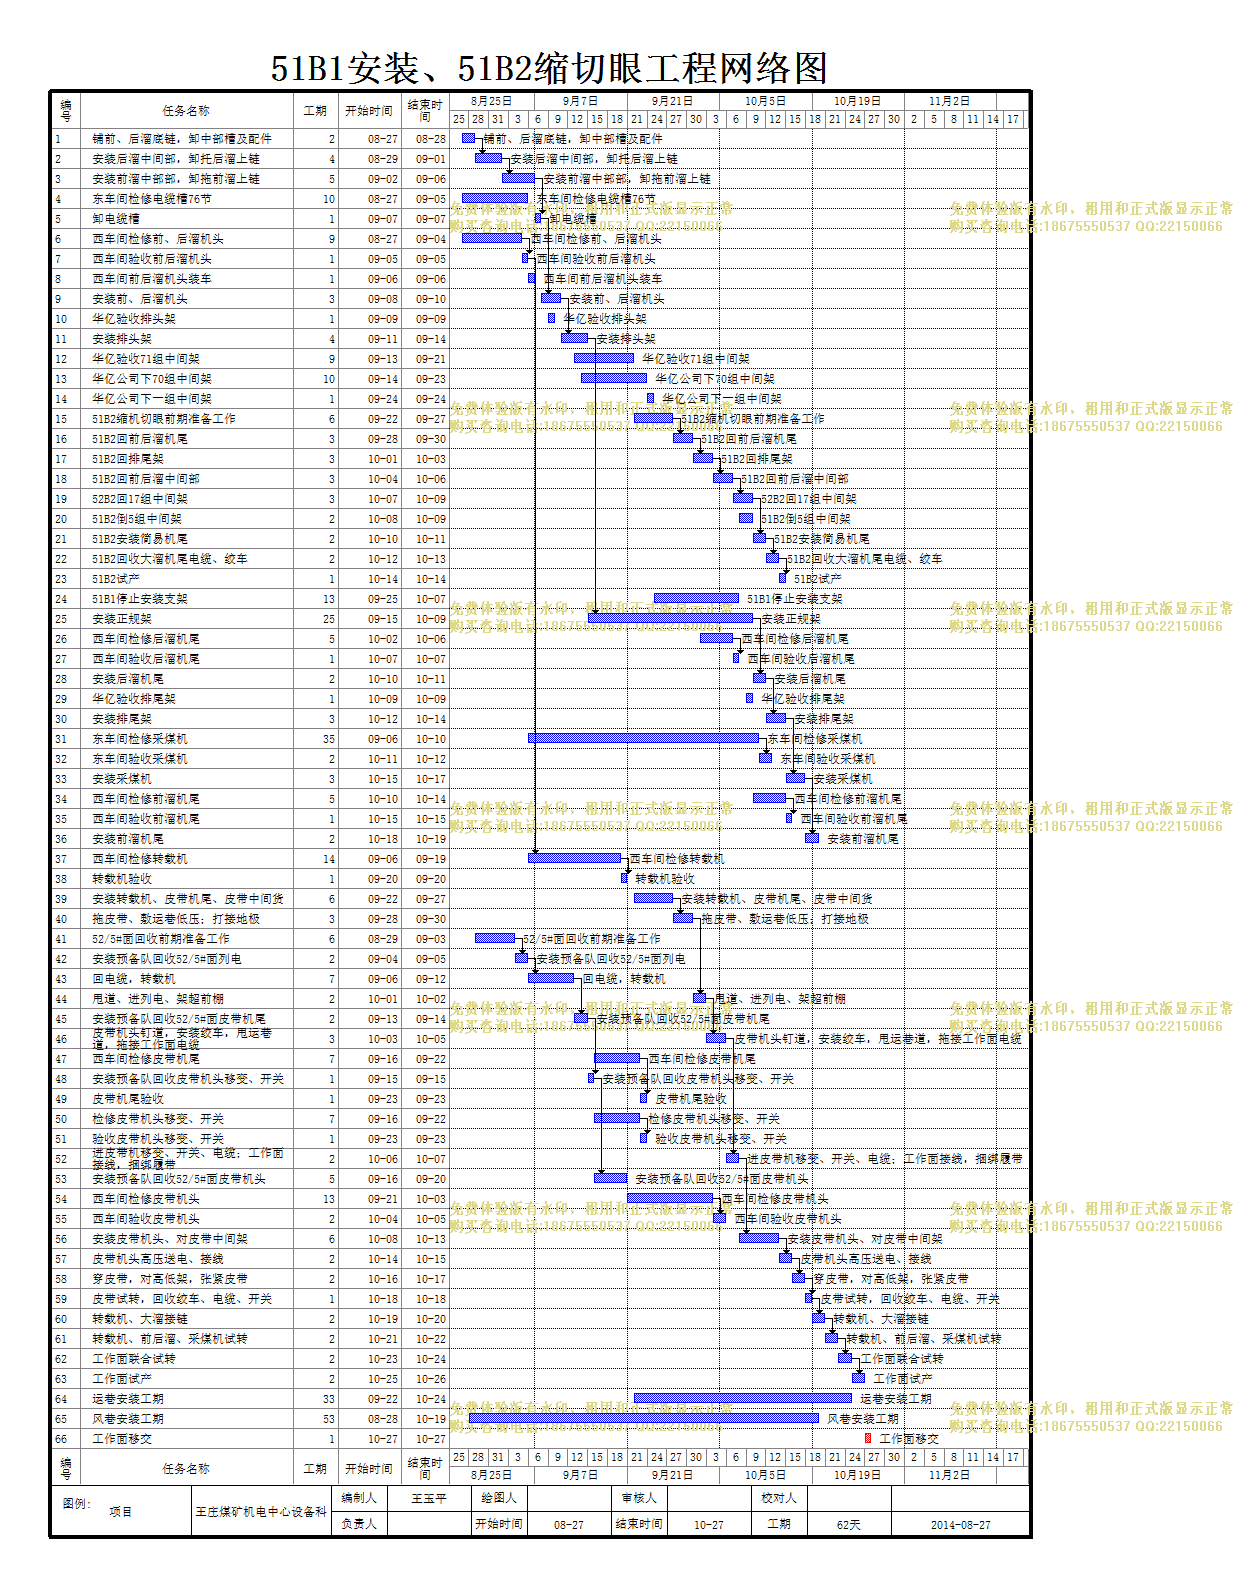Viewport: 1233px width, 1586px height.
Task: Click the top timeline date 11月2日
Action: 949,101
